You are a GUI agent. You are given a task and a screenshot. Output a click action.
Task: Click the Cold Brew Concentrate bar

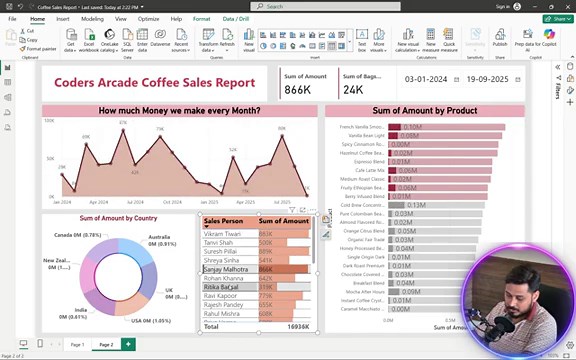[436, 205]
